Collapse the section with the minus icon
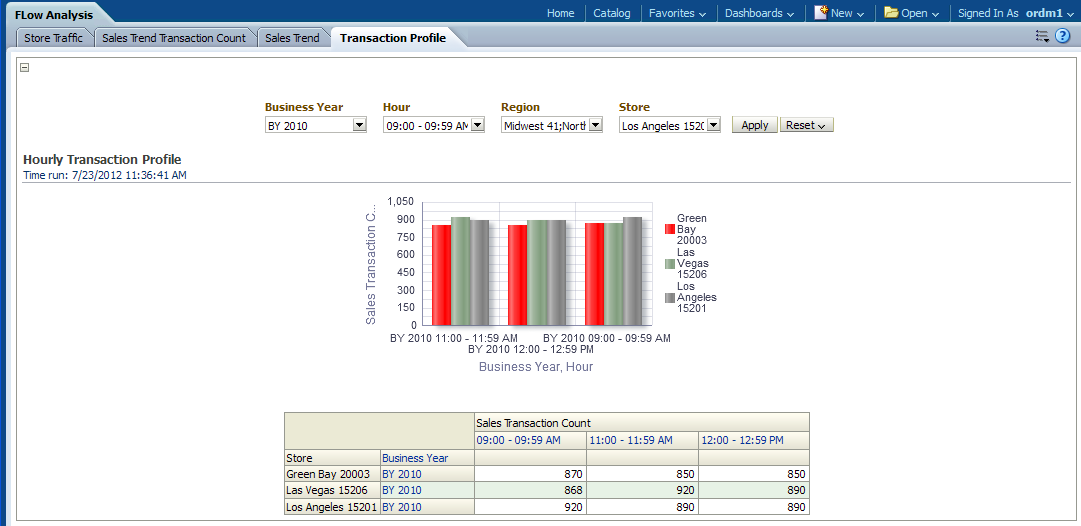1081x526 pixels. (25, 68)
